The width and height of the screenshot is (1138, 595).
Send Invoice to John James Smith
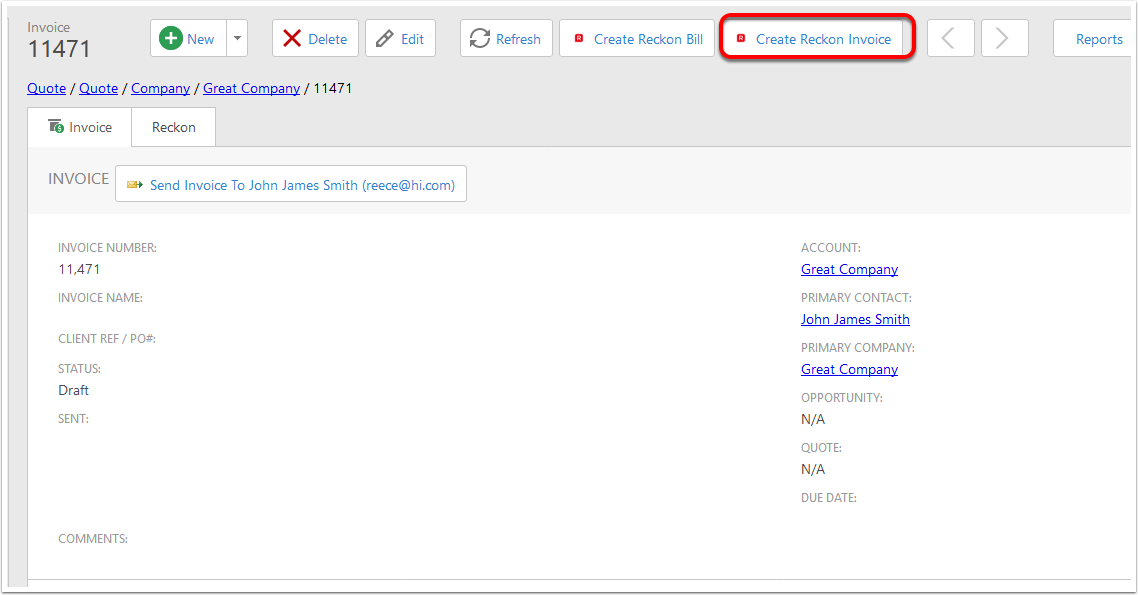click(x=291, y=184)
